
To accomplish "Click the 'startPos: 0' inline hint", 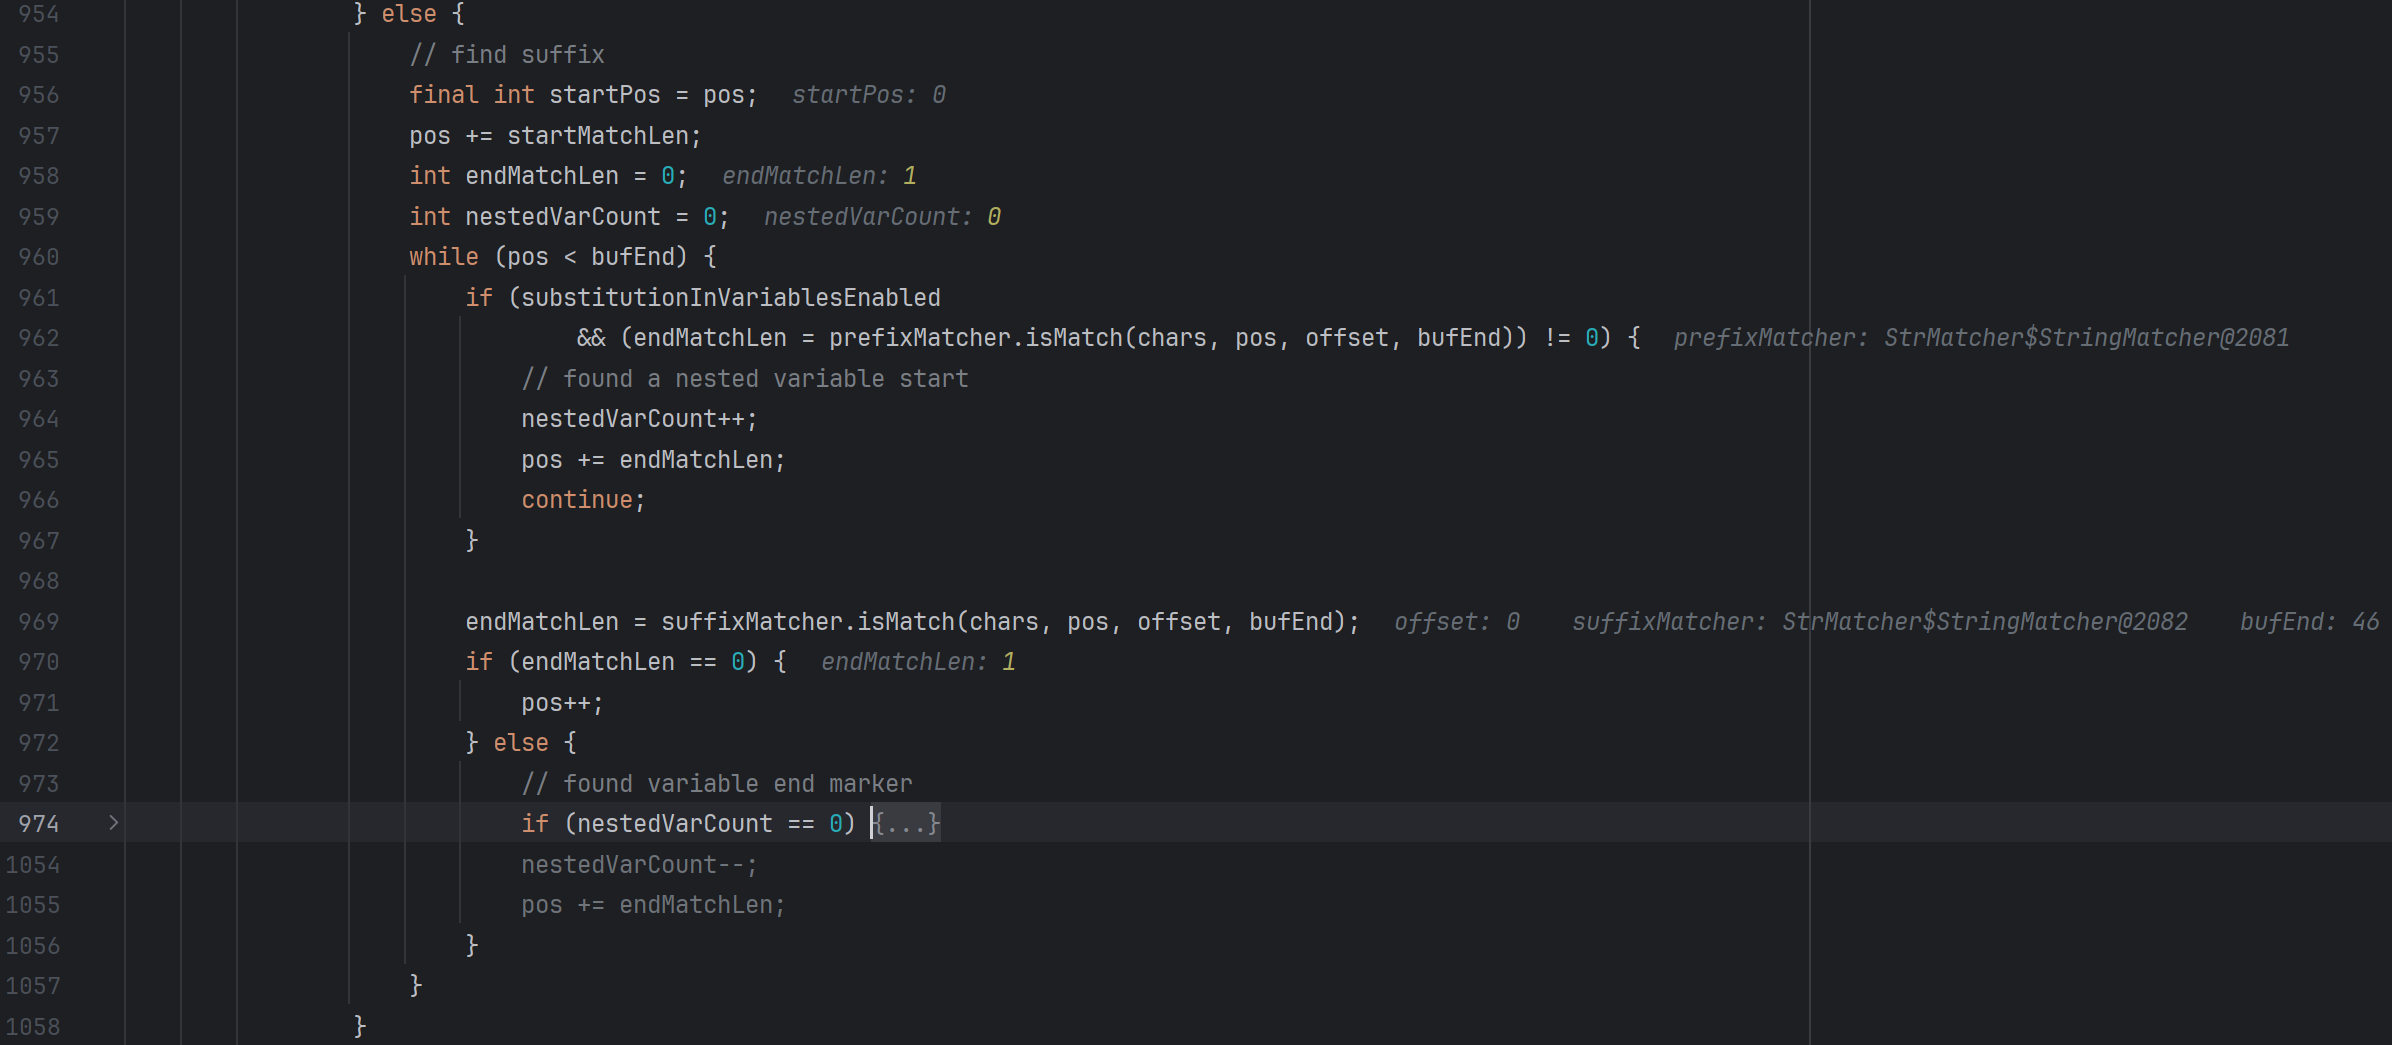I will 868,95.
